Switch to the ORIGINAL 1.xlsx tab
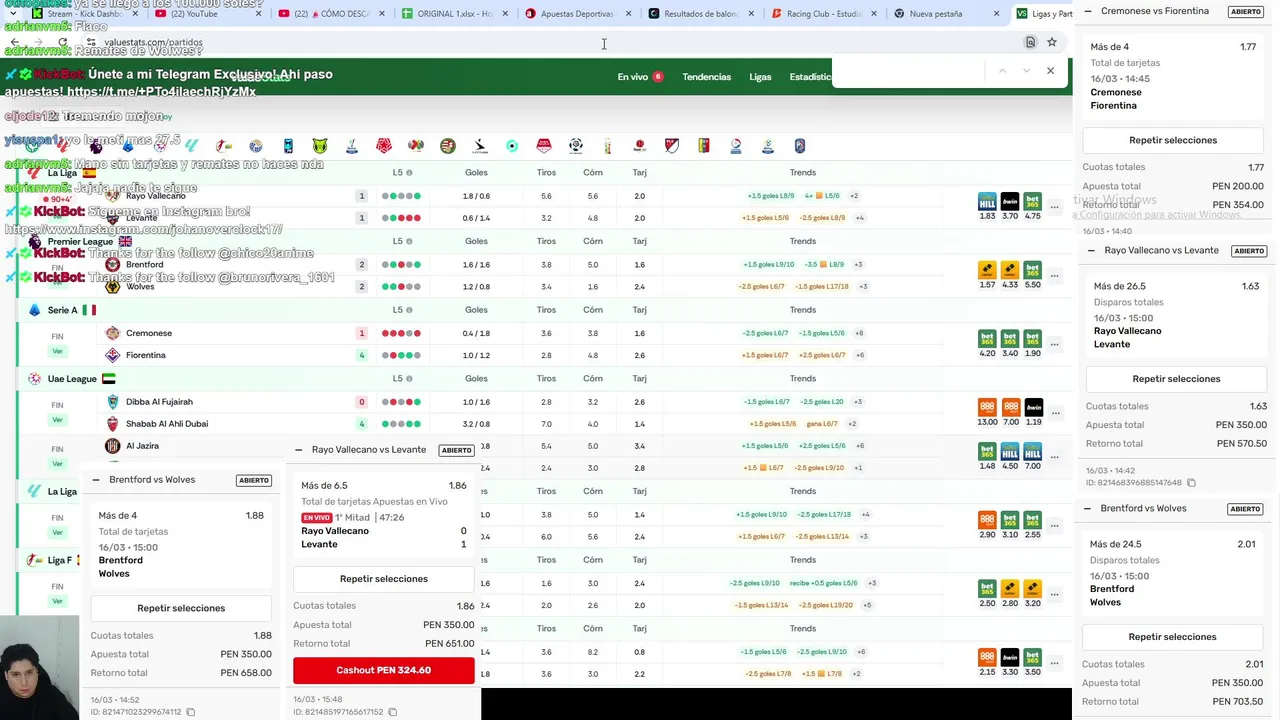Screen dimensions: 1280x720 pos(454,14)
